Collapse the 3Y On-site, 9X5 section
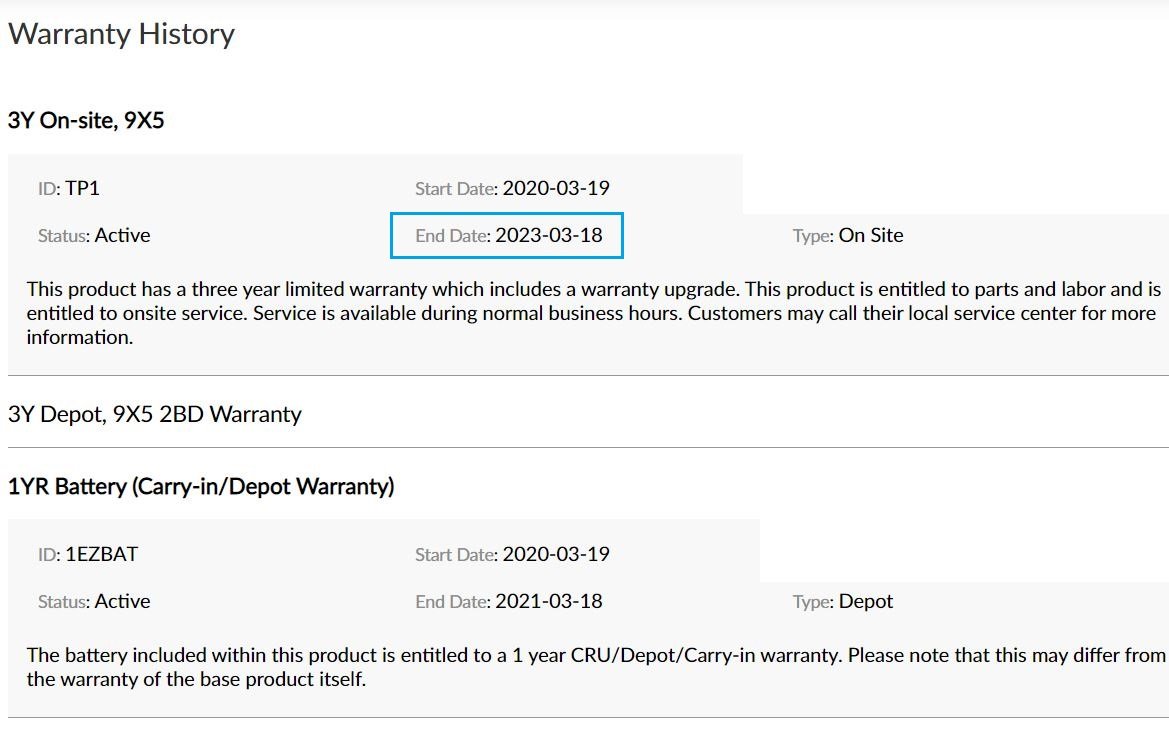The width and height of the screenshot is (1169, 731). pos(86,120)
